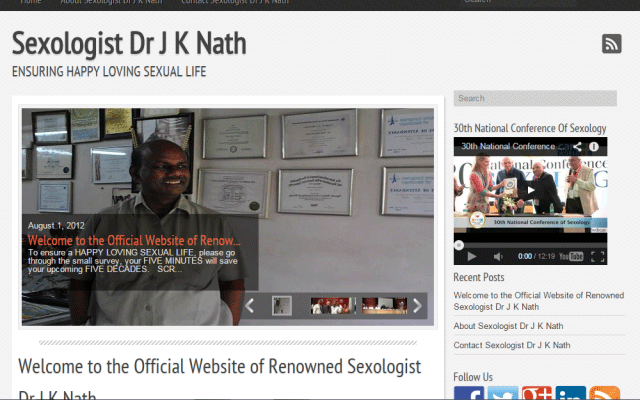This screenshot has height=400, width=640.
Task: Open the Facebook follow icon
Action: pos(469,395)
